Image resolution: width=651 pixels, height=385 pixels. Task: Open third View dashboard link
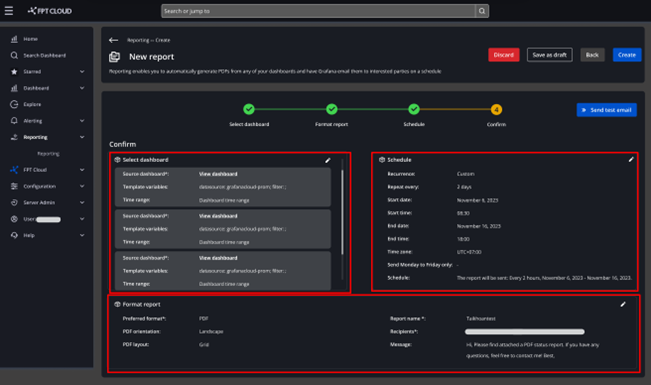(218, 258)
